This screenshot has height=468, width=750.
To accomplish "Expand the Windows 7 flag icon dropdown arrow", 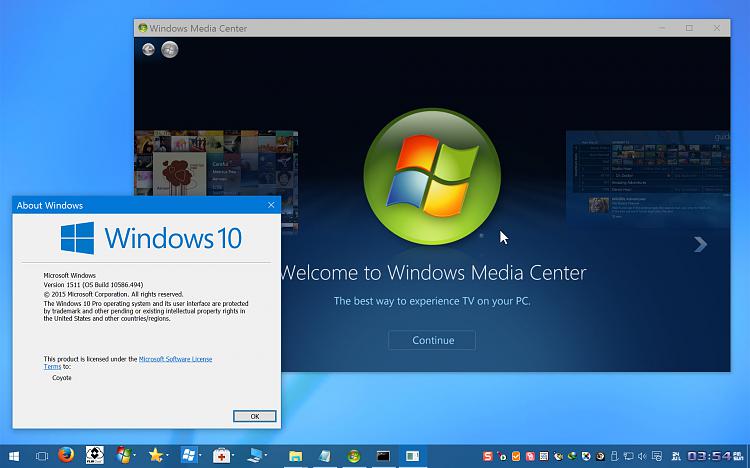I will pos(135,456).
